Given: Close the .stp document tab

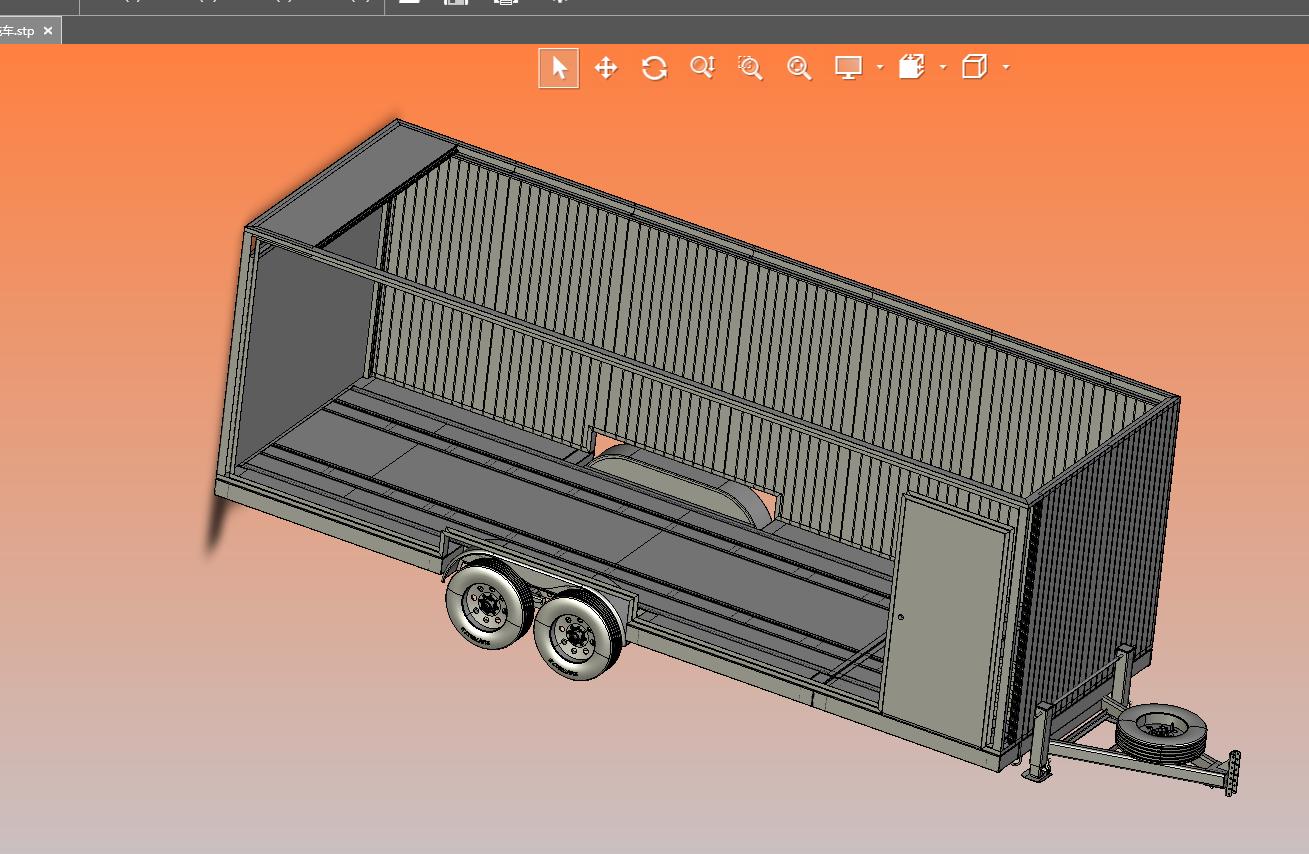Looking at the screenshot, I should click(x=48, y=31).
